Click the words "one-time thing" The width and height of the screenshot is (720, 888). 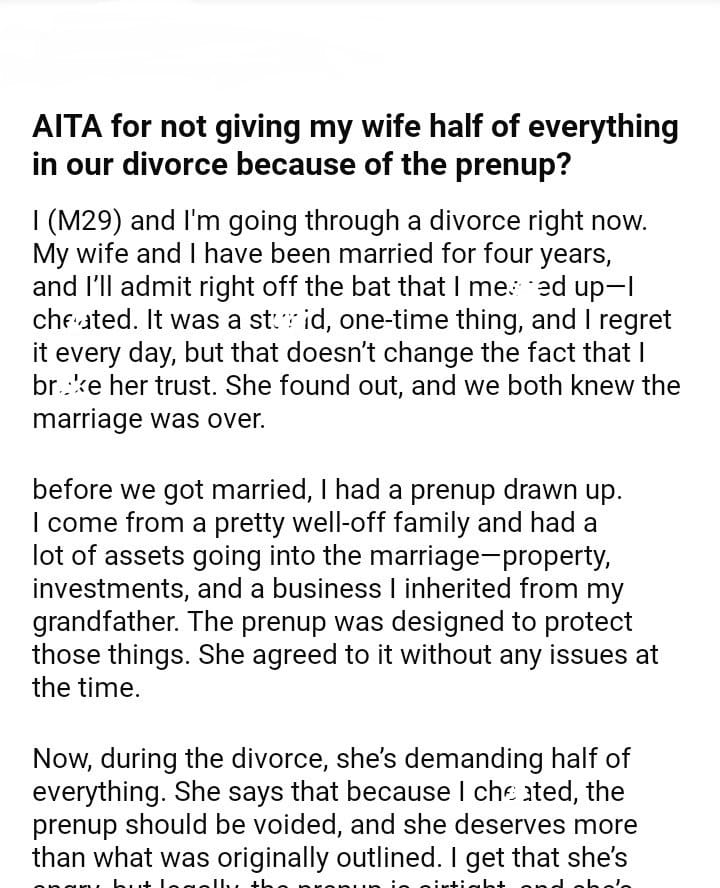pos(385,320)
